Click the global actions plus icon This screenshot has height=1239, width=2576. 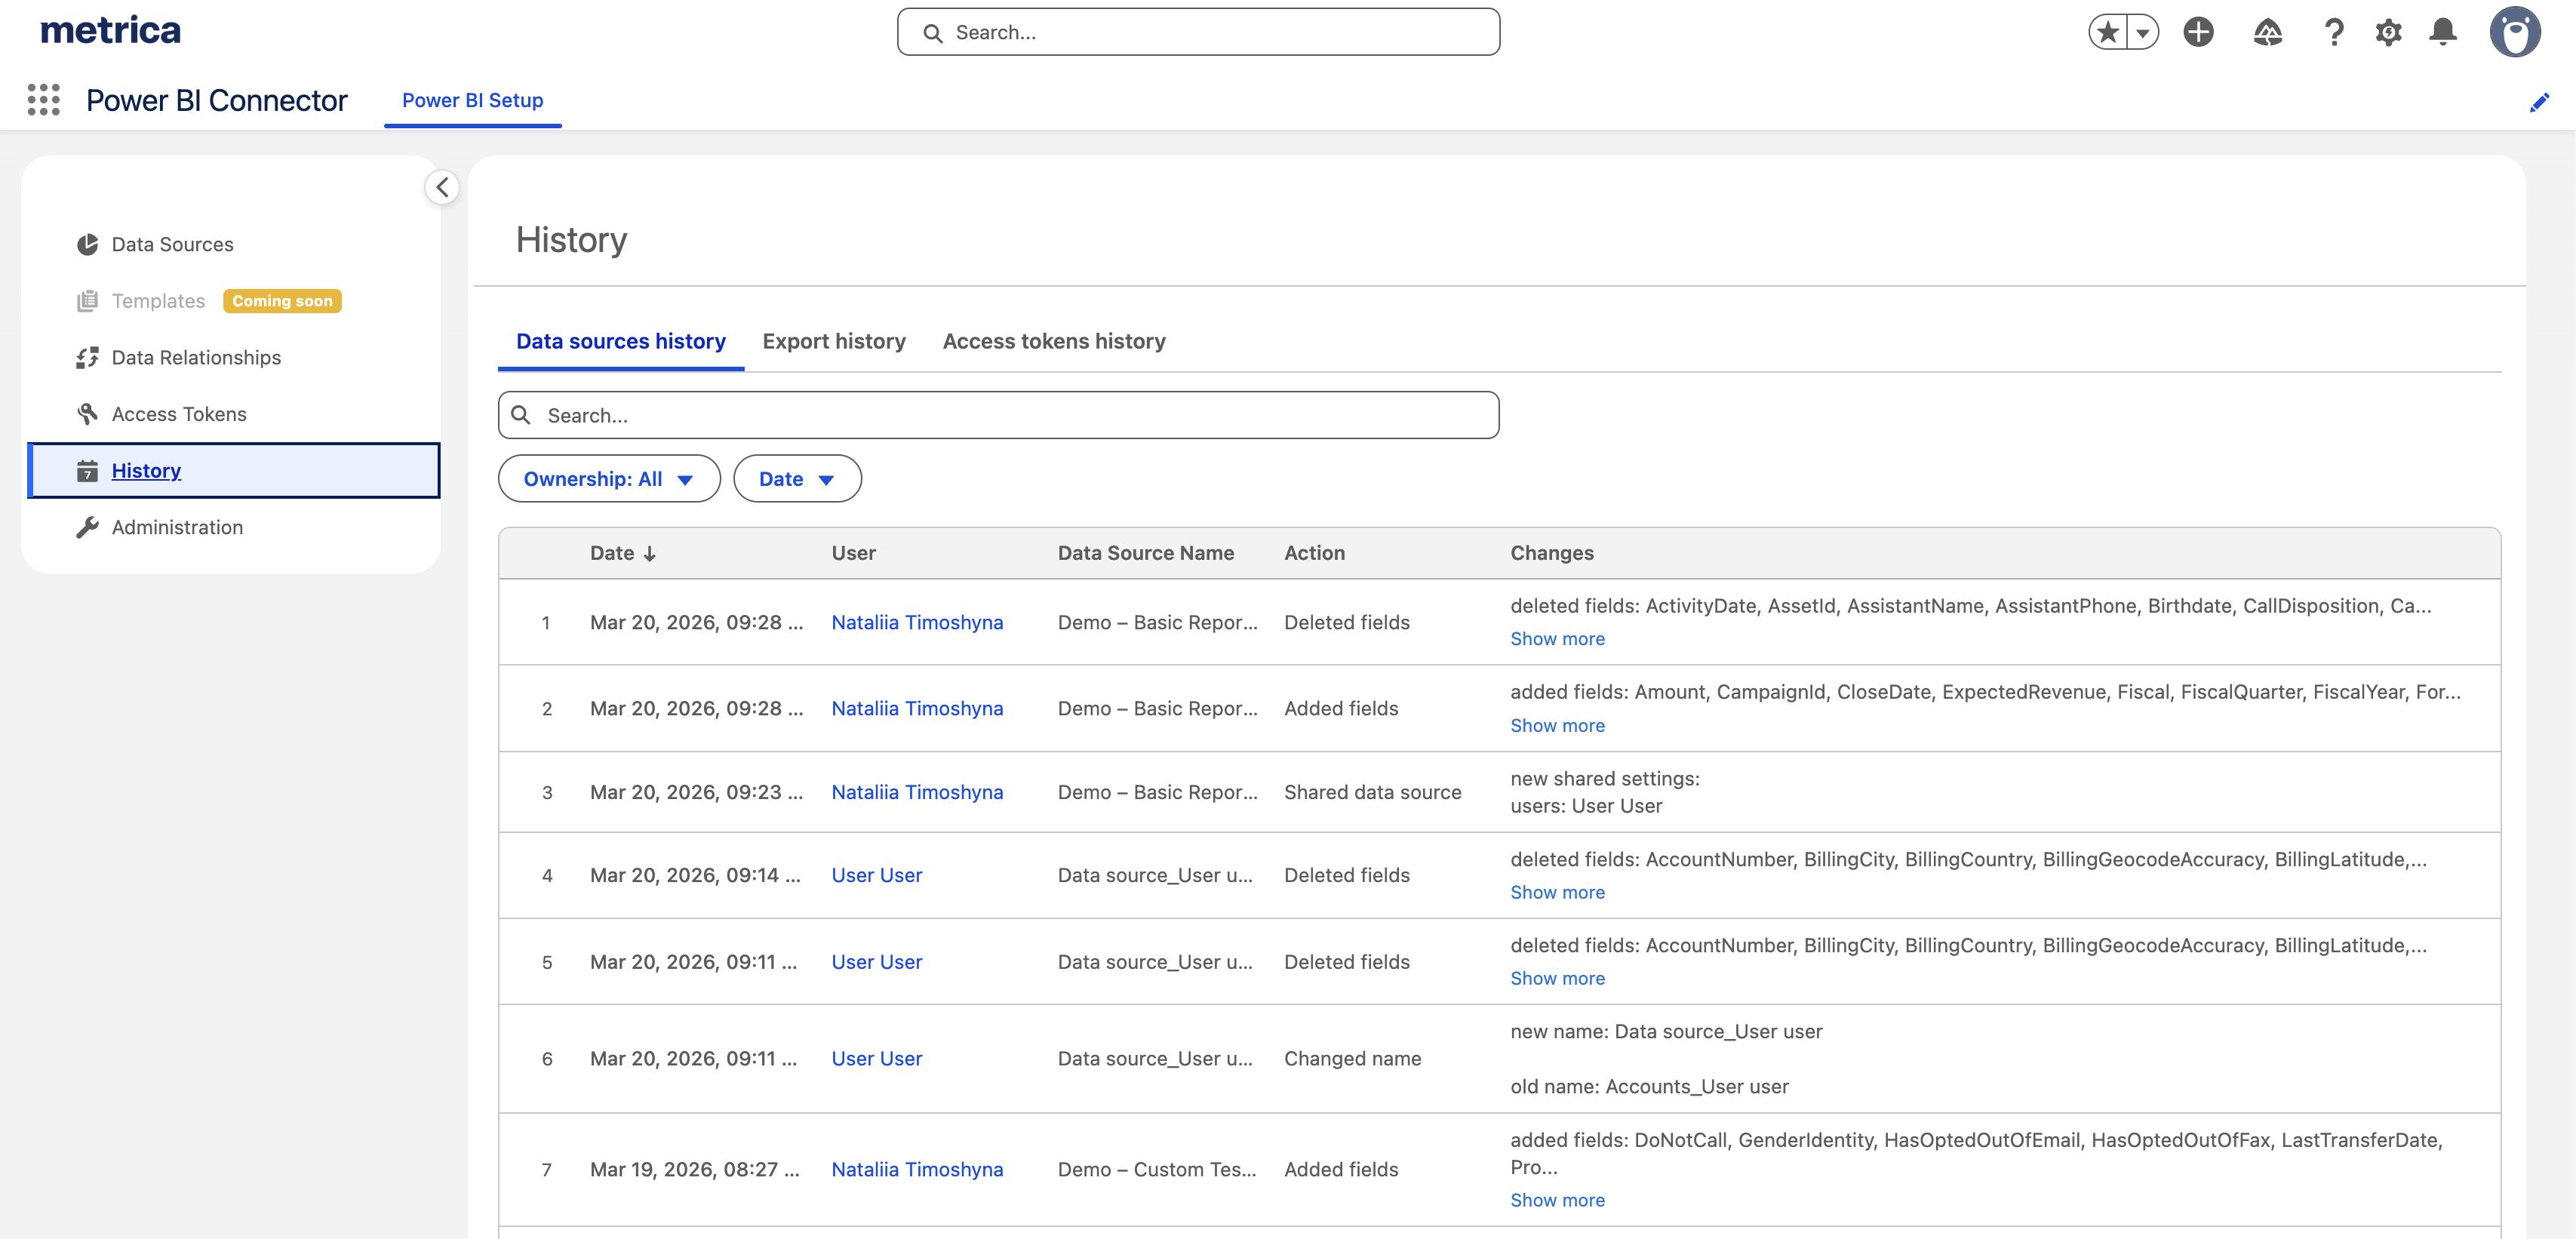click(2198, 32)
